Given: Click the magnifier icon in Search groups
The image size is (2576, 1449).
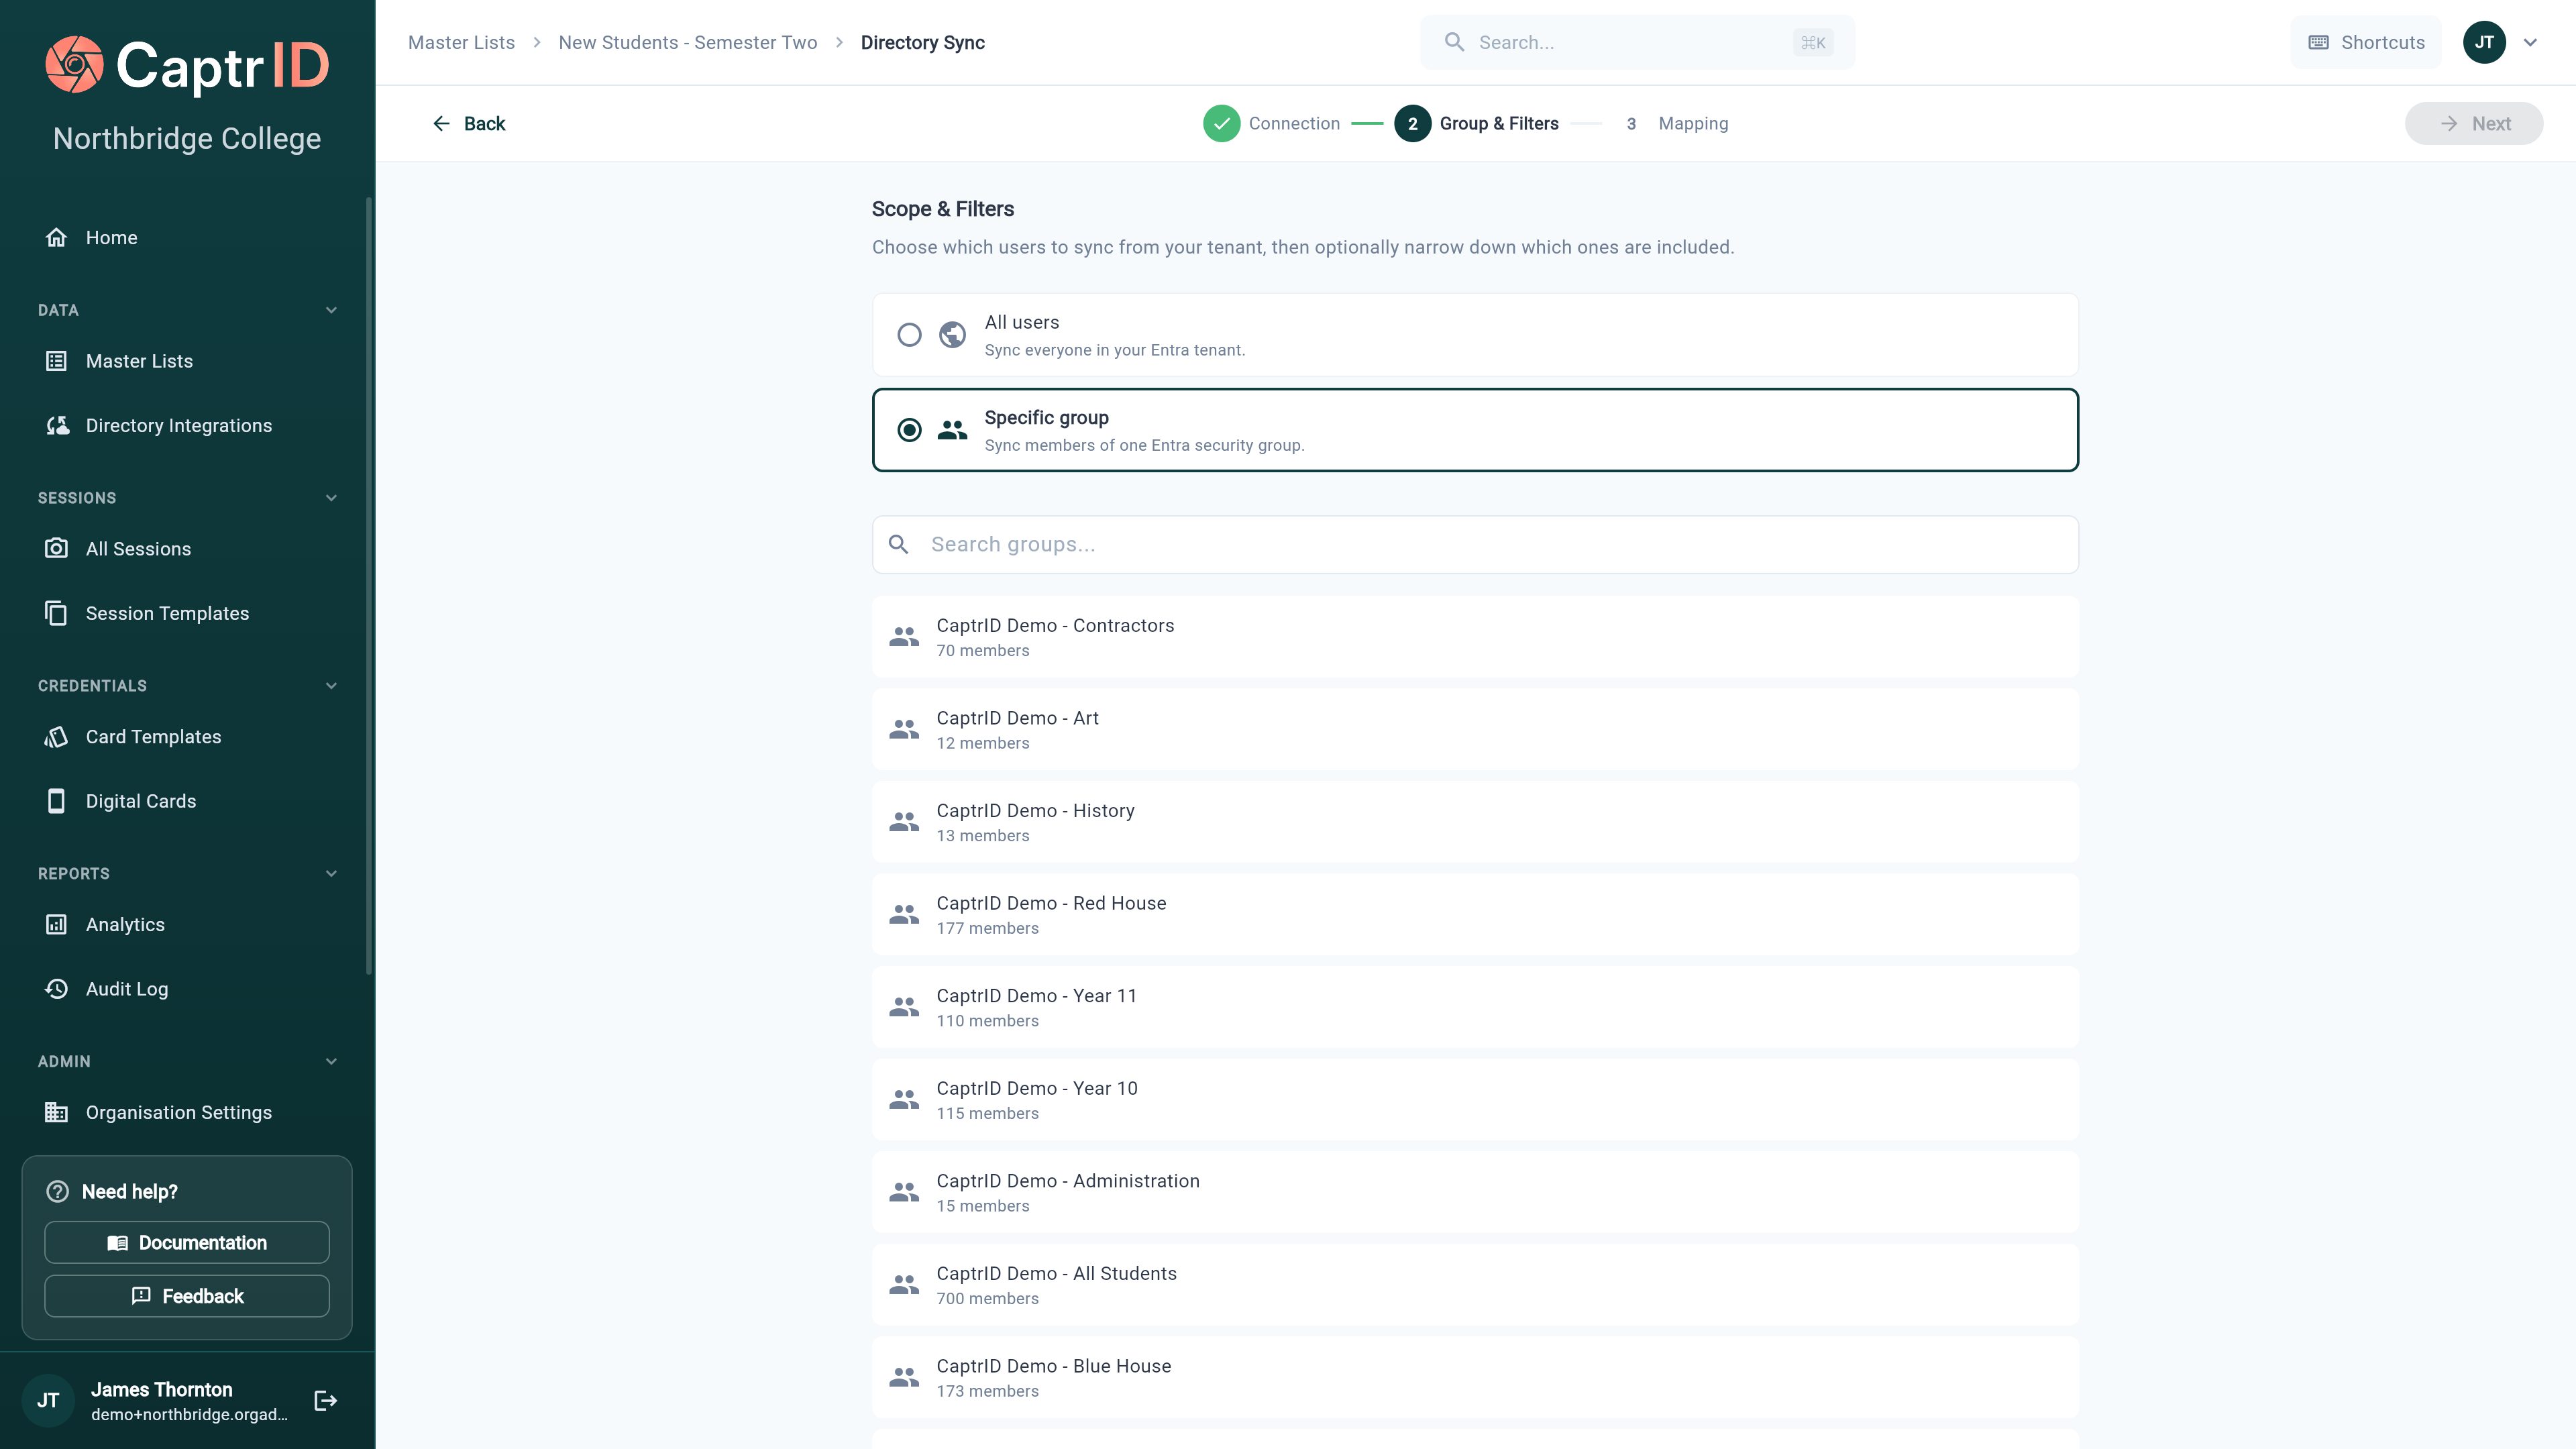Looking at the screenshot, I should coord(899,544).
